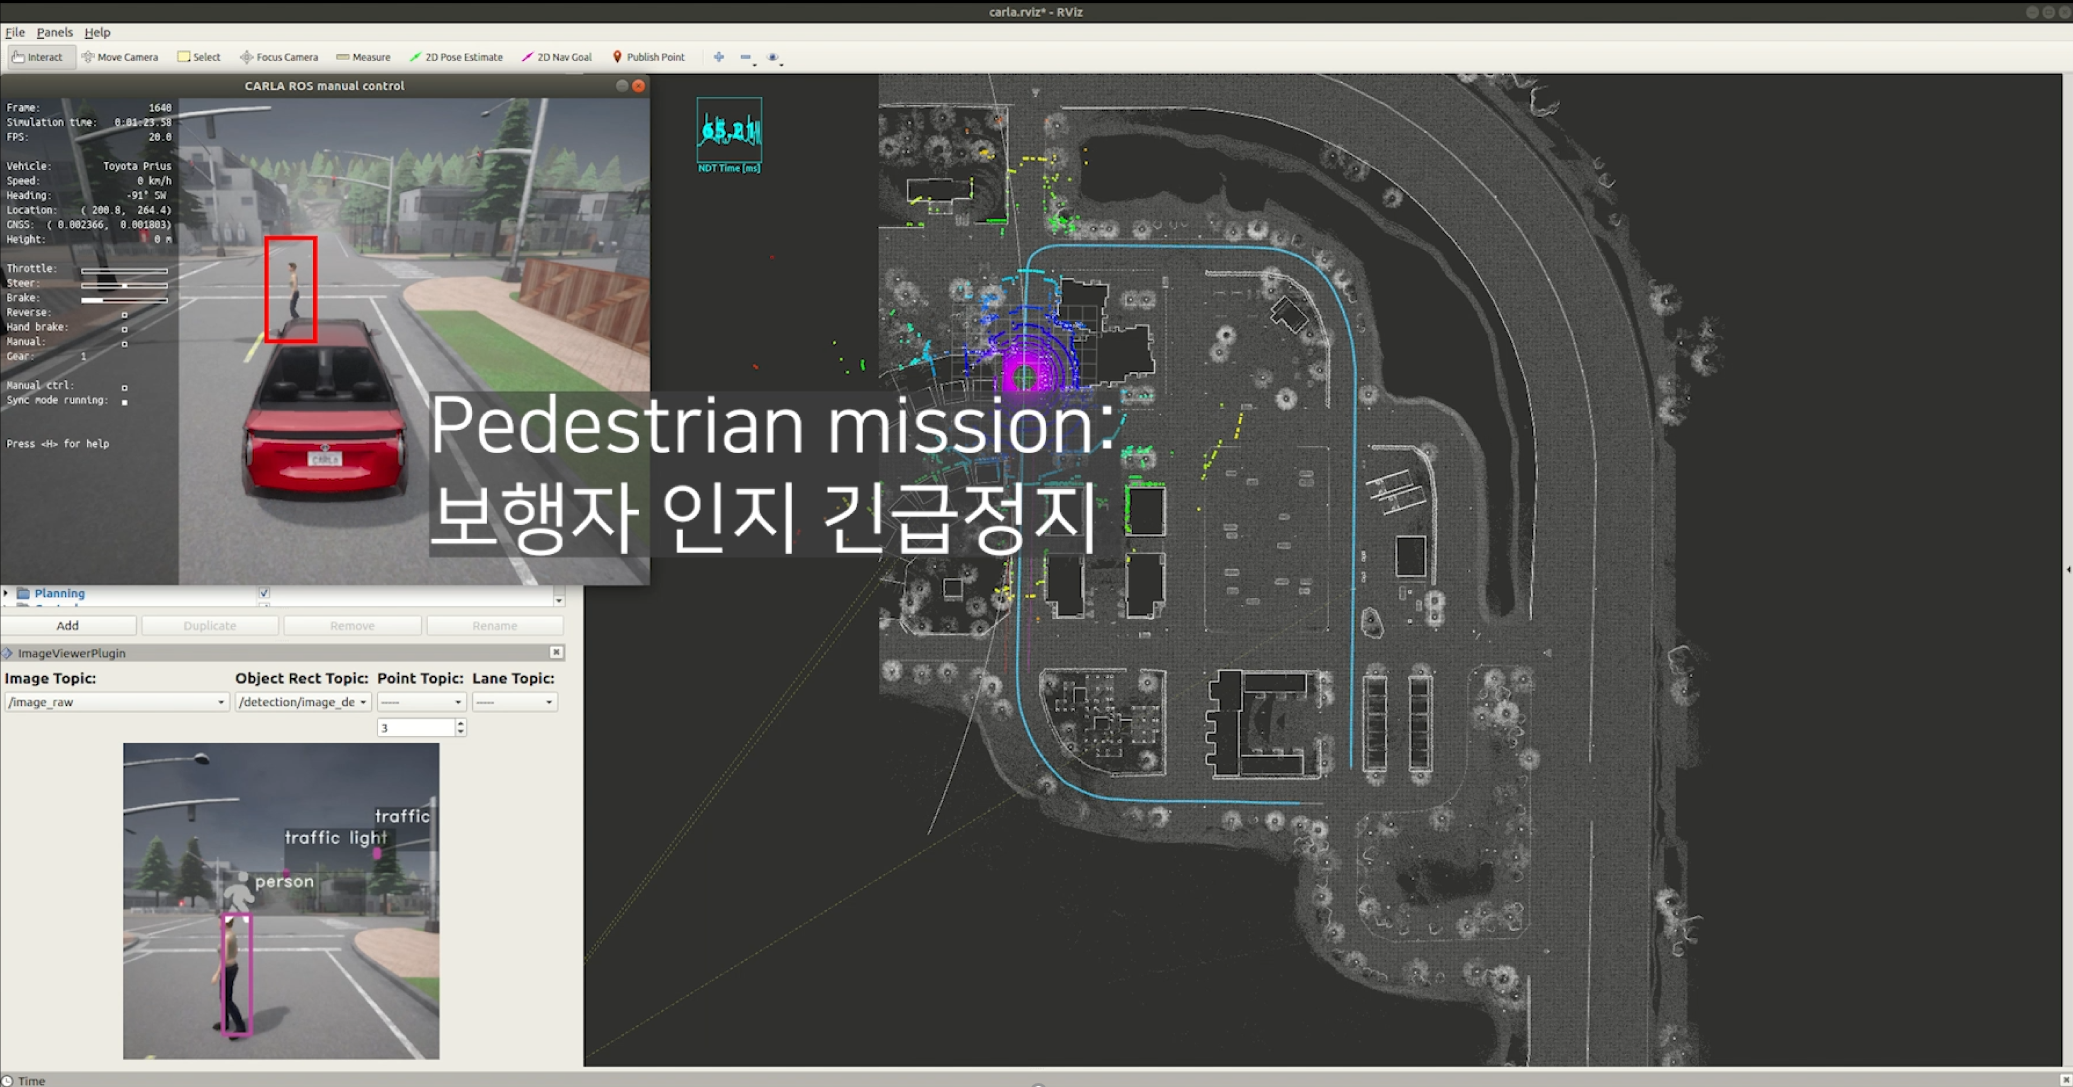Start a 2D Pose Estimate
The width and height of the screenshot is (2073, 1087).
click(x=456, y=57)
